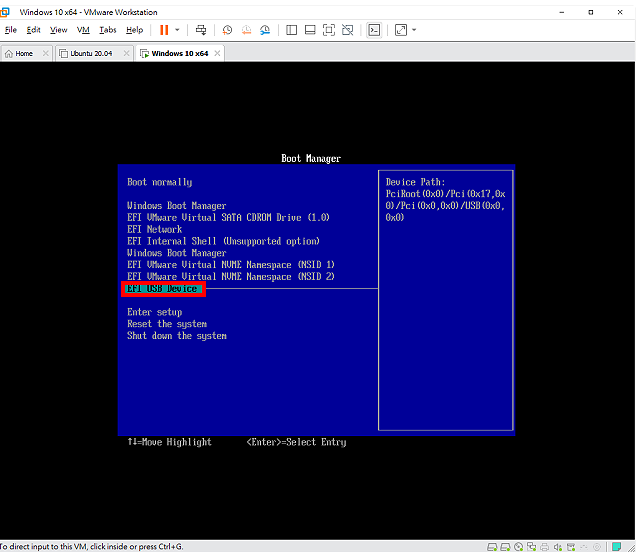
Task: Click the orange Suspend VM pause icon
Action: pyautogui.click(x=164, y=30)
